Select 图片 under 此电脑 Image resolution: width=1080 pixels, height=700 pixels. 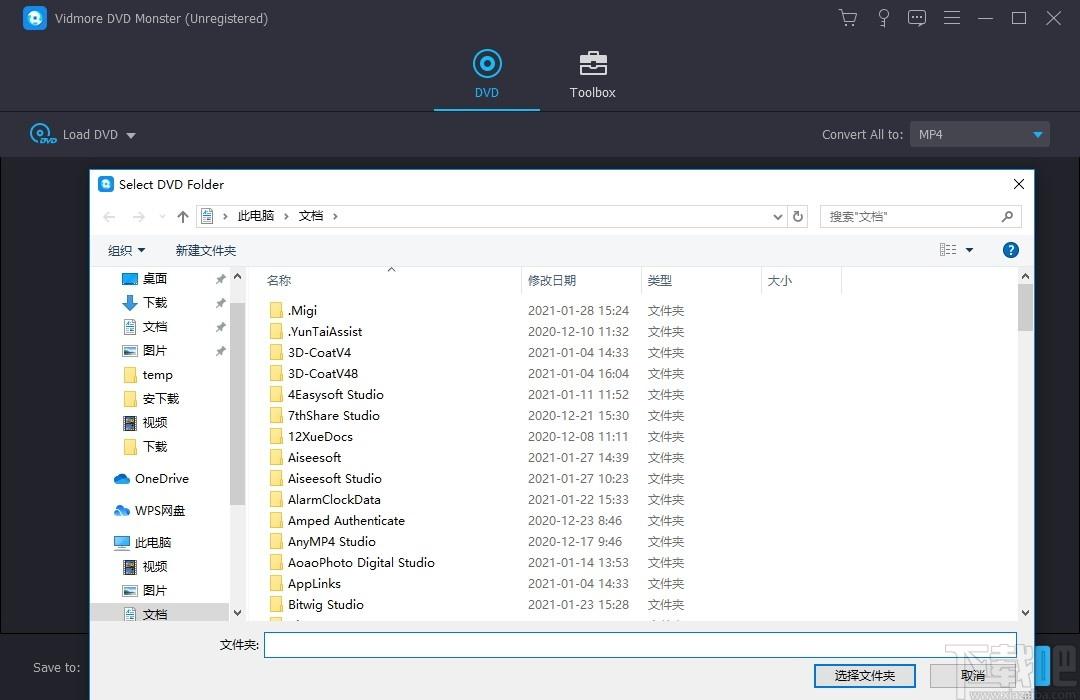pyautogui.click(x=155, y=590)
